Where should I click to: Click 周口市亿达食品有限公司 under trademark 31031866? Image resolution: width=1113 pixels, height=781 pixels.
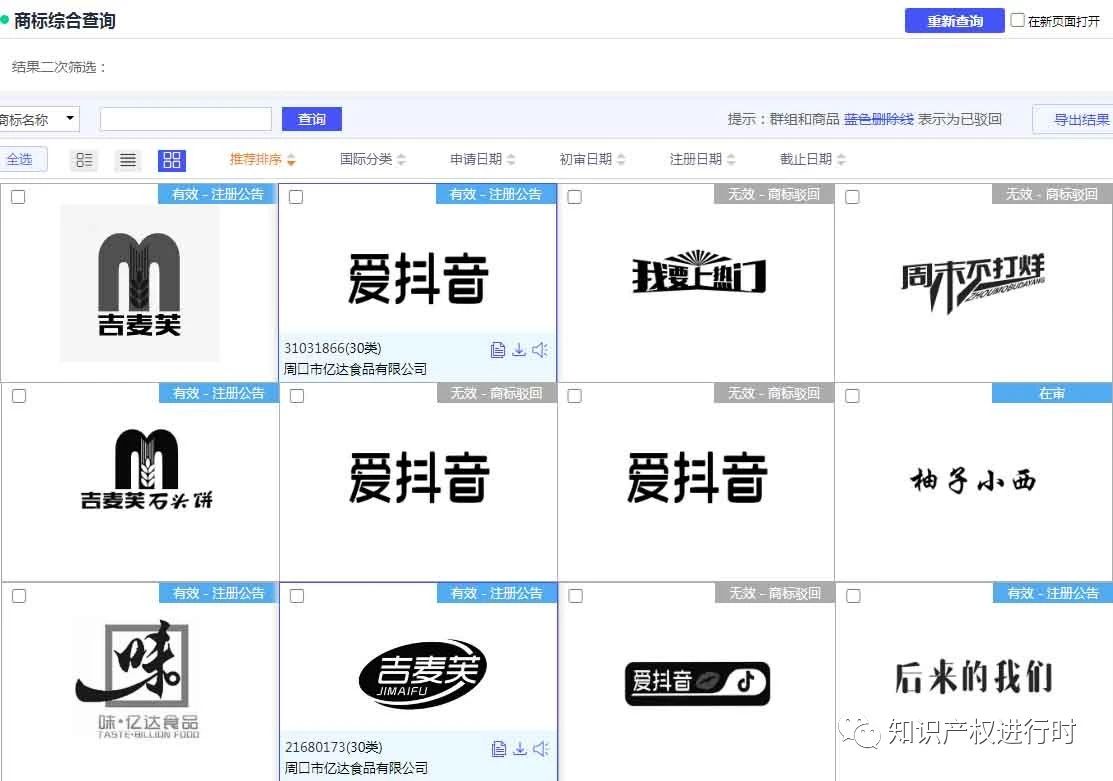(x=355, y=369)
